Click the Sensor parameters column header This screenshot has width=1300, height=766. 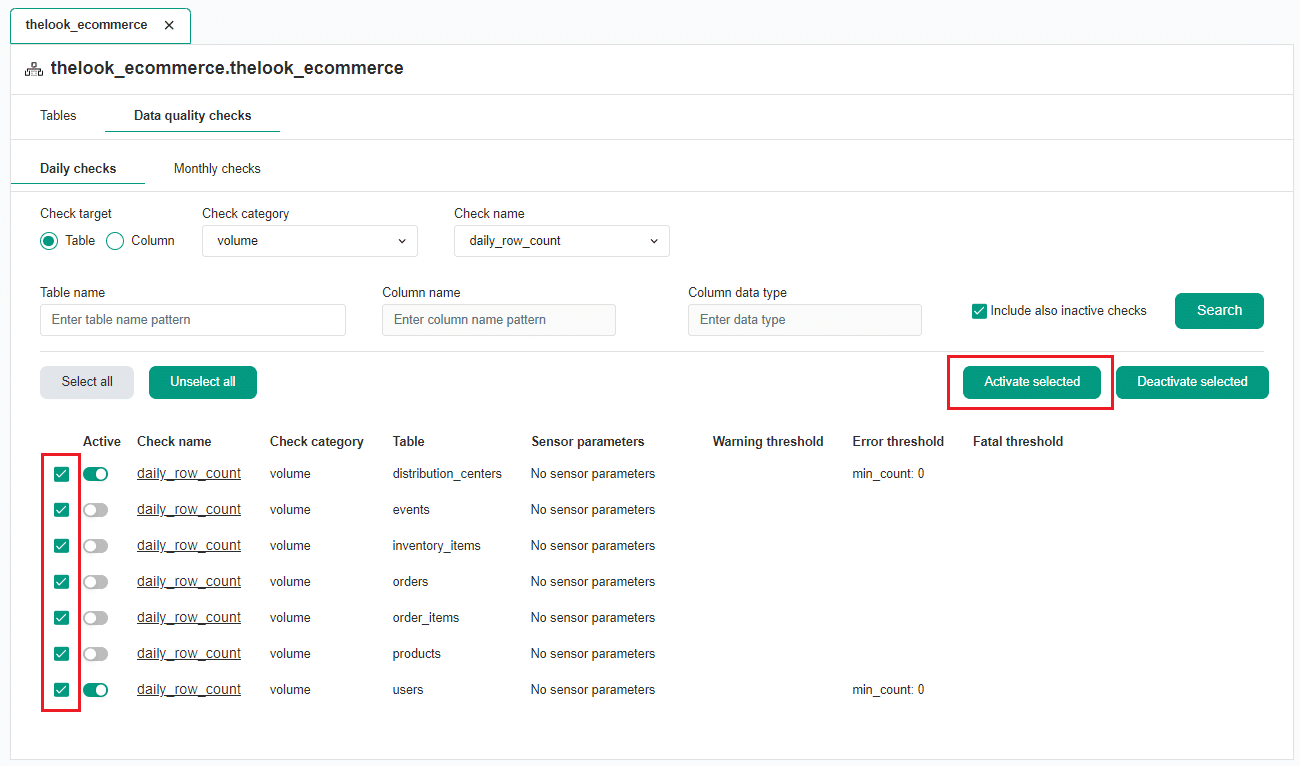point(588,441)
